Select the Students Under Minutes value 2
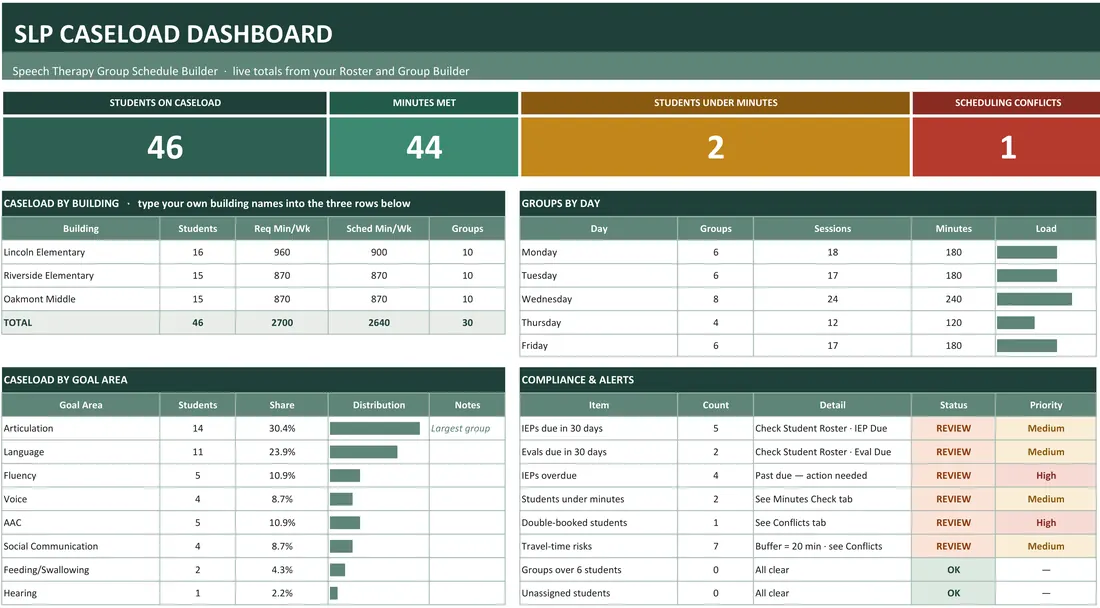 pos(715,147)
